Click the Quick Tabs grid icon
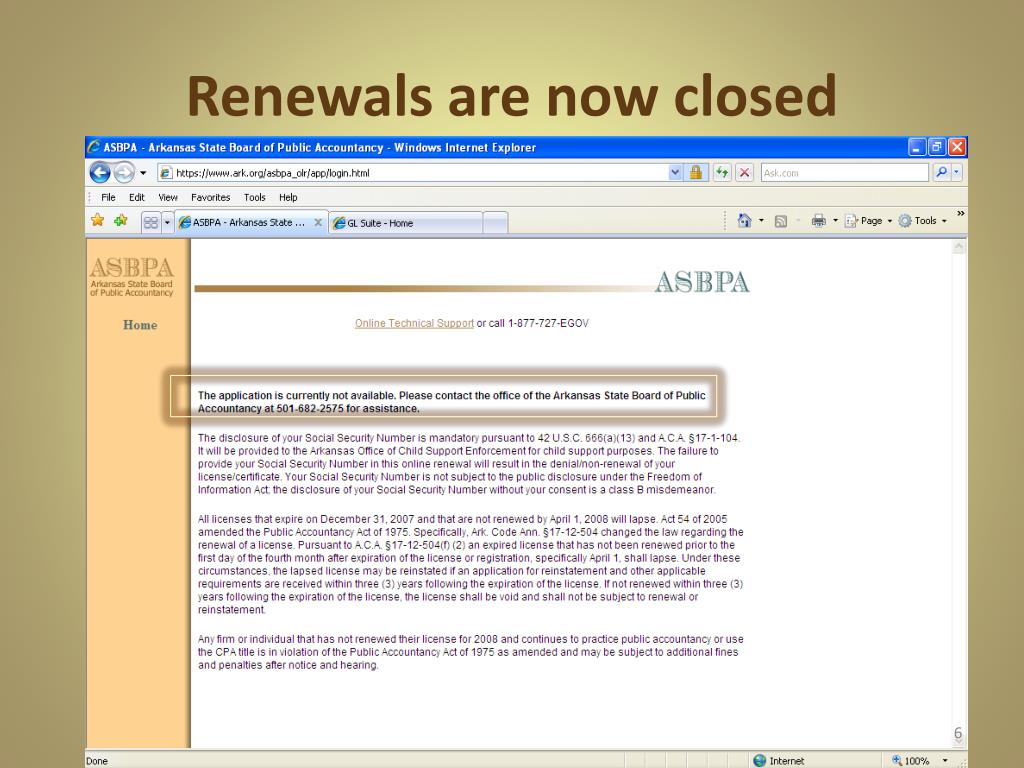 [x=151, y=223]
